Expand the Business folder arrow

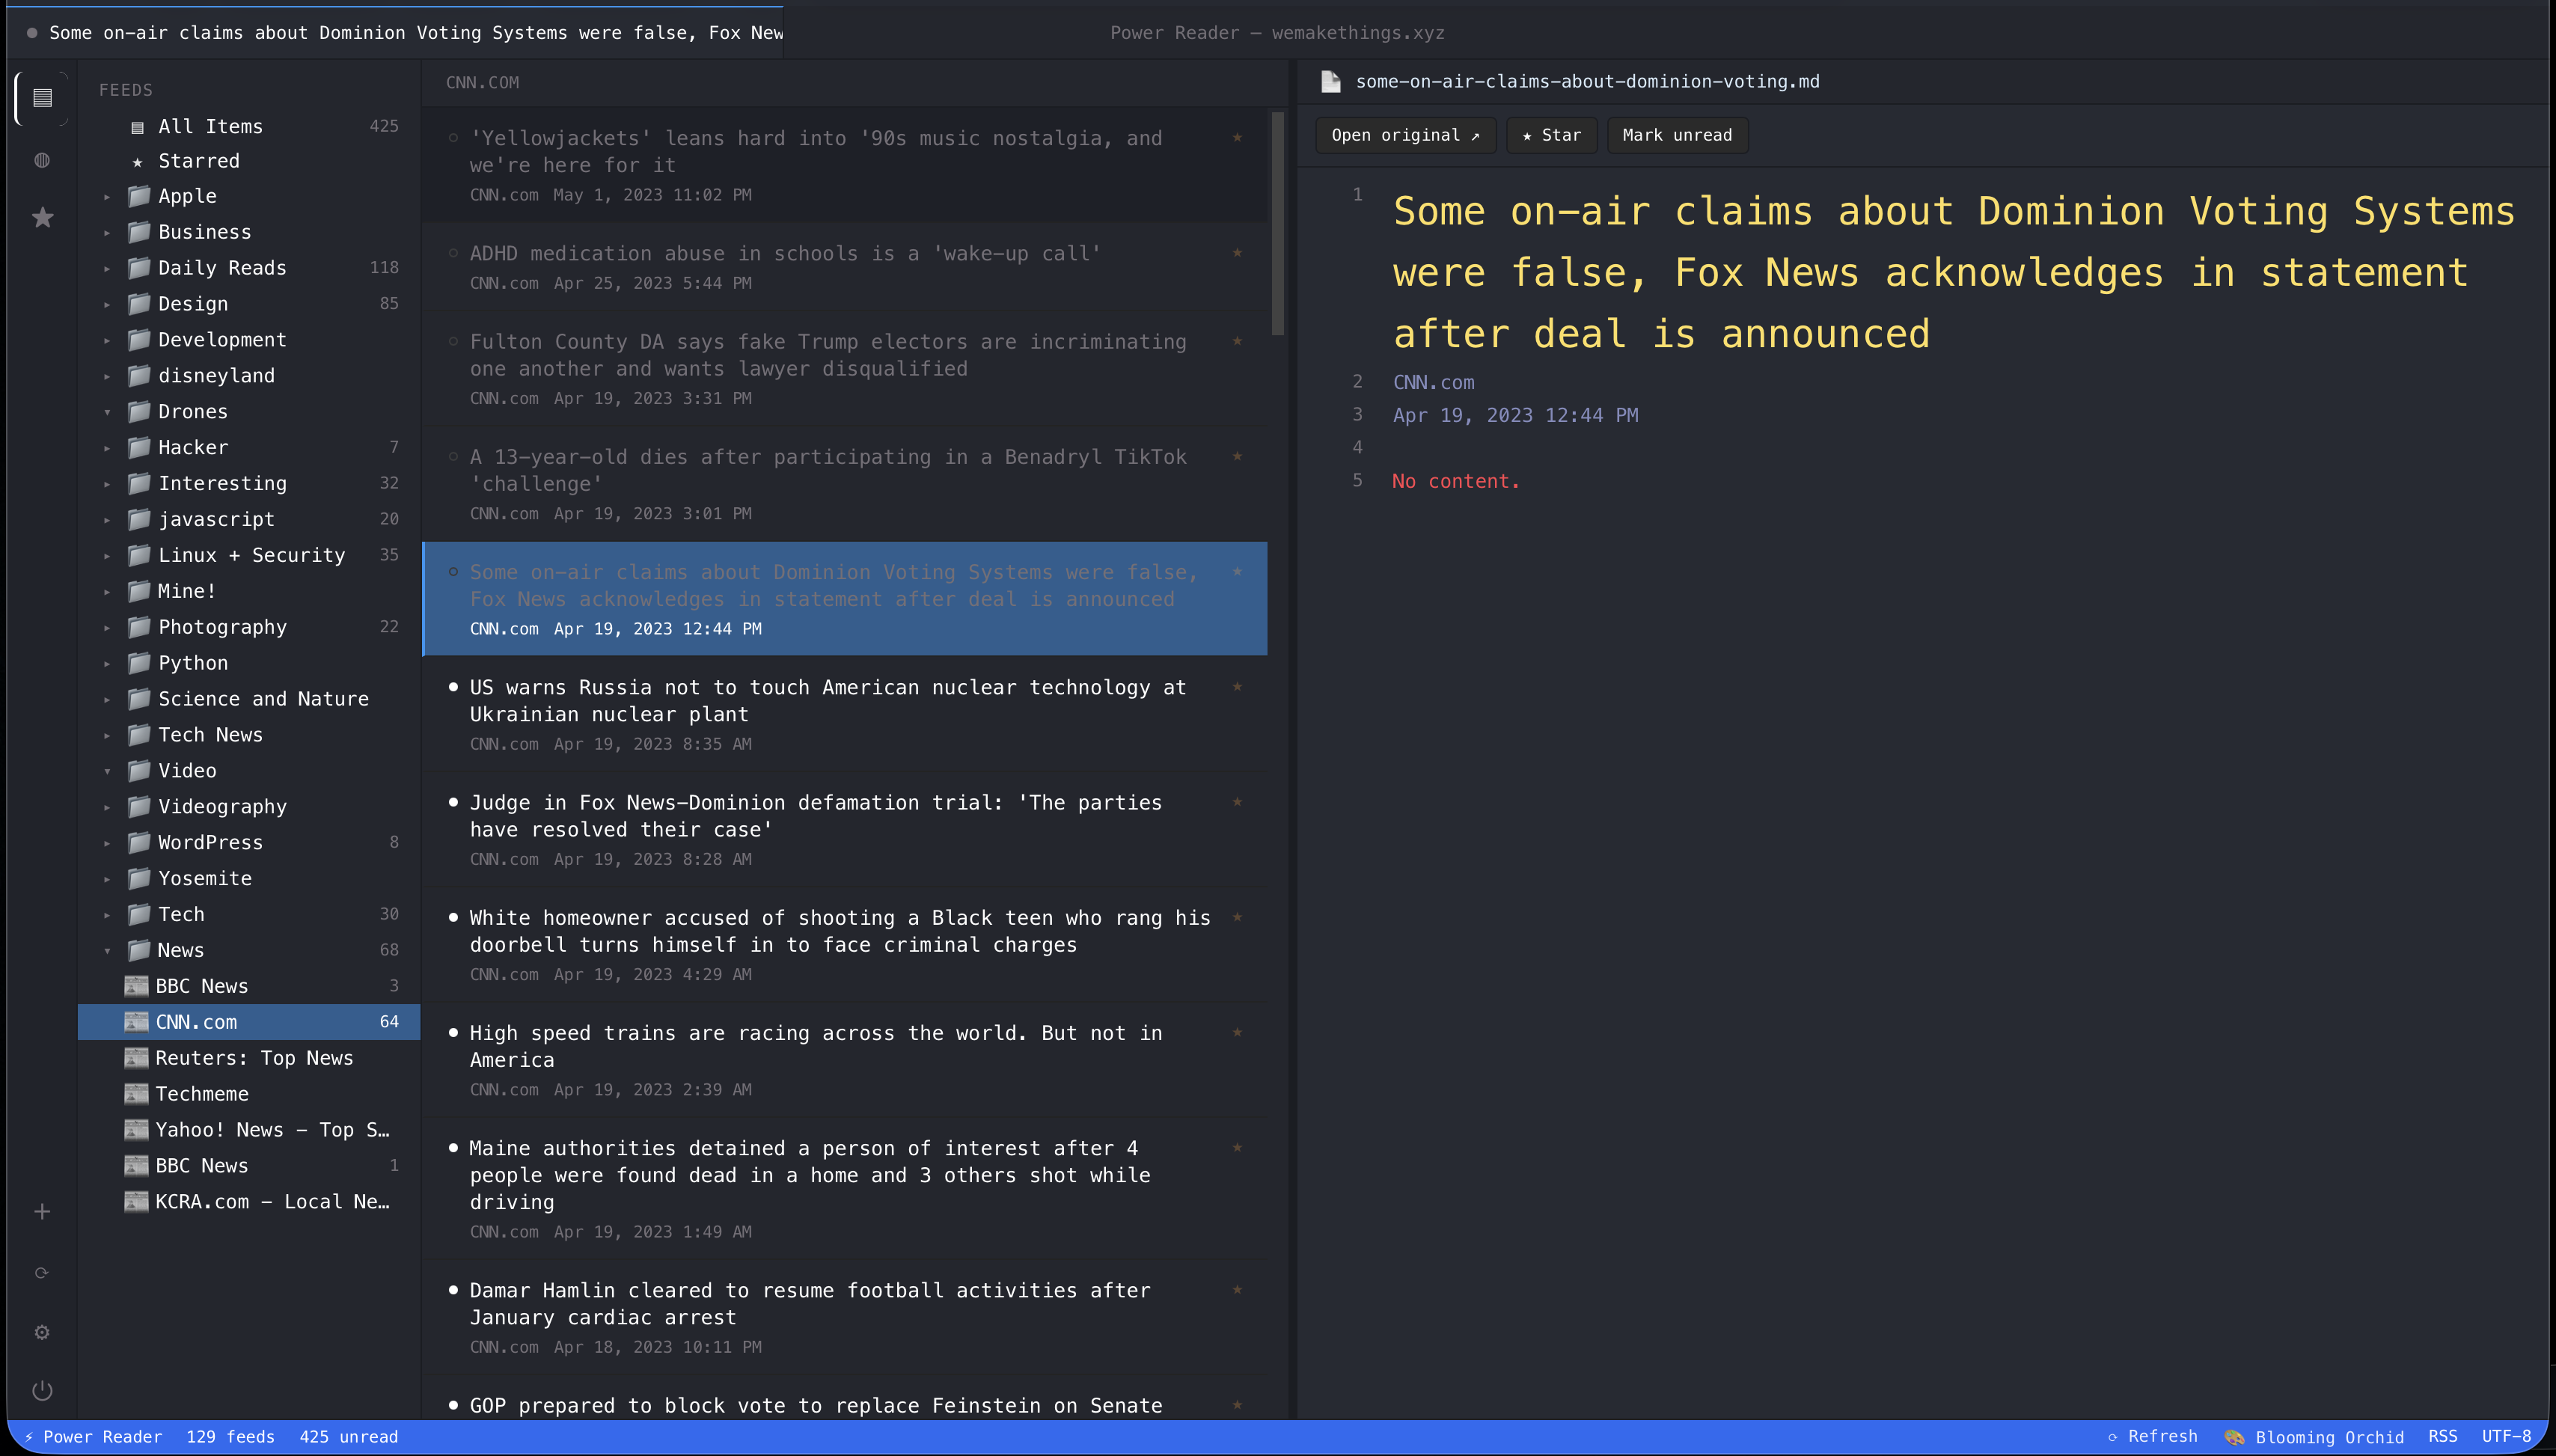coord(107,233)
